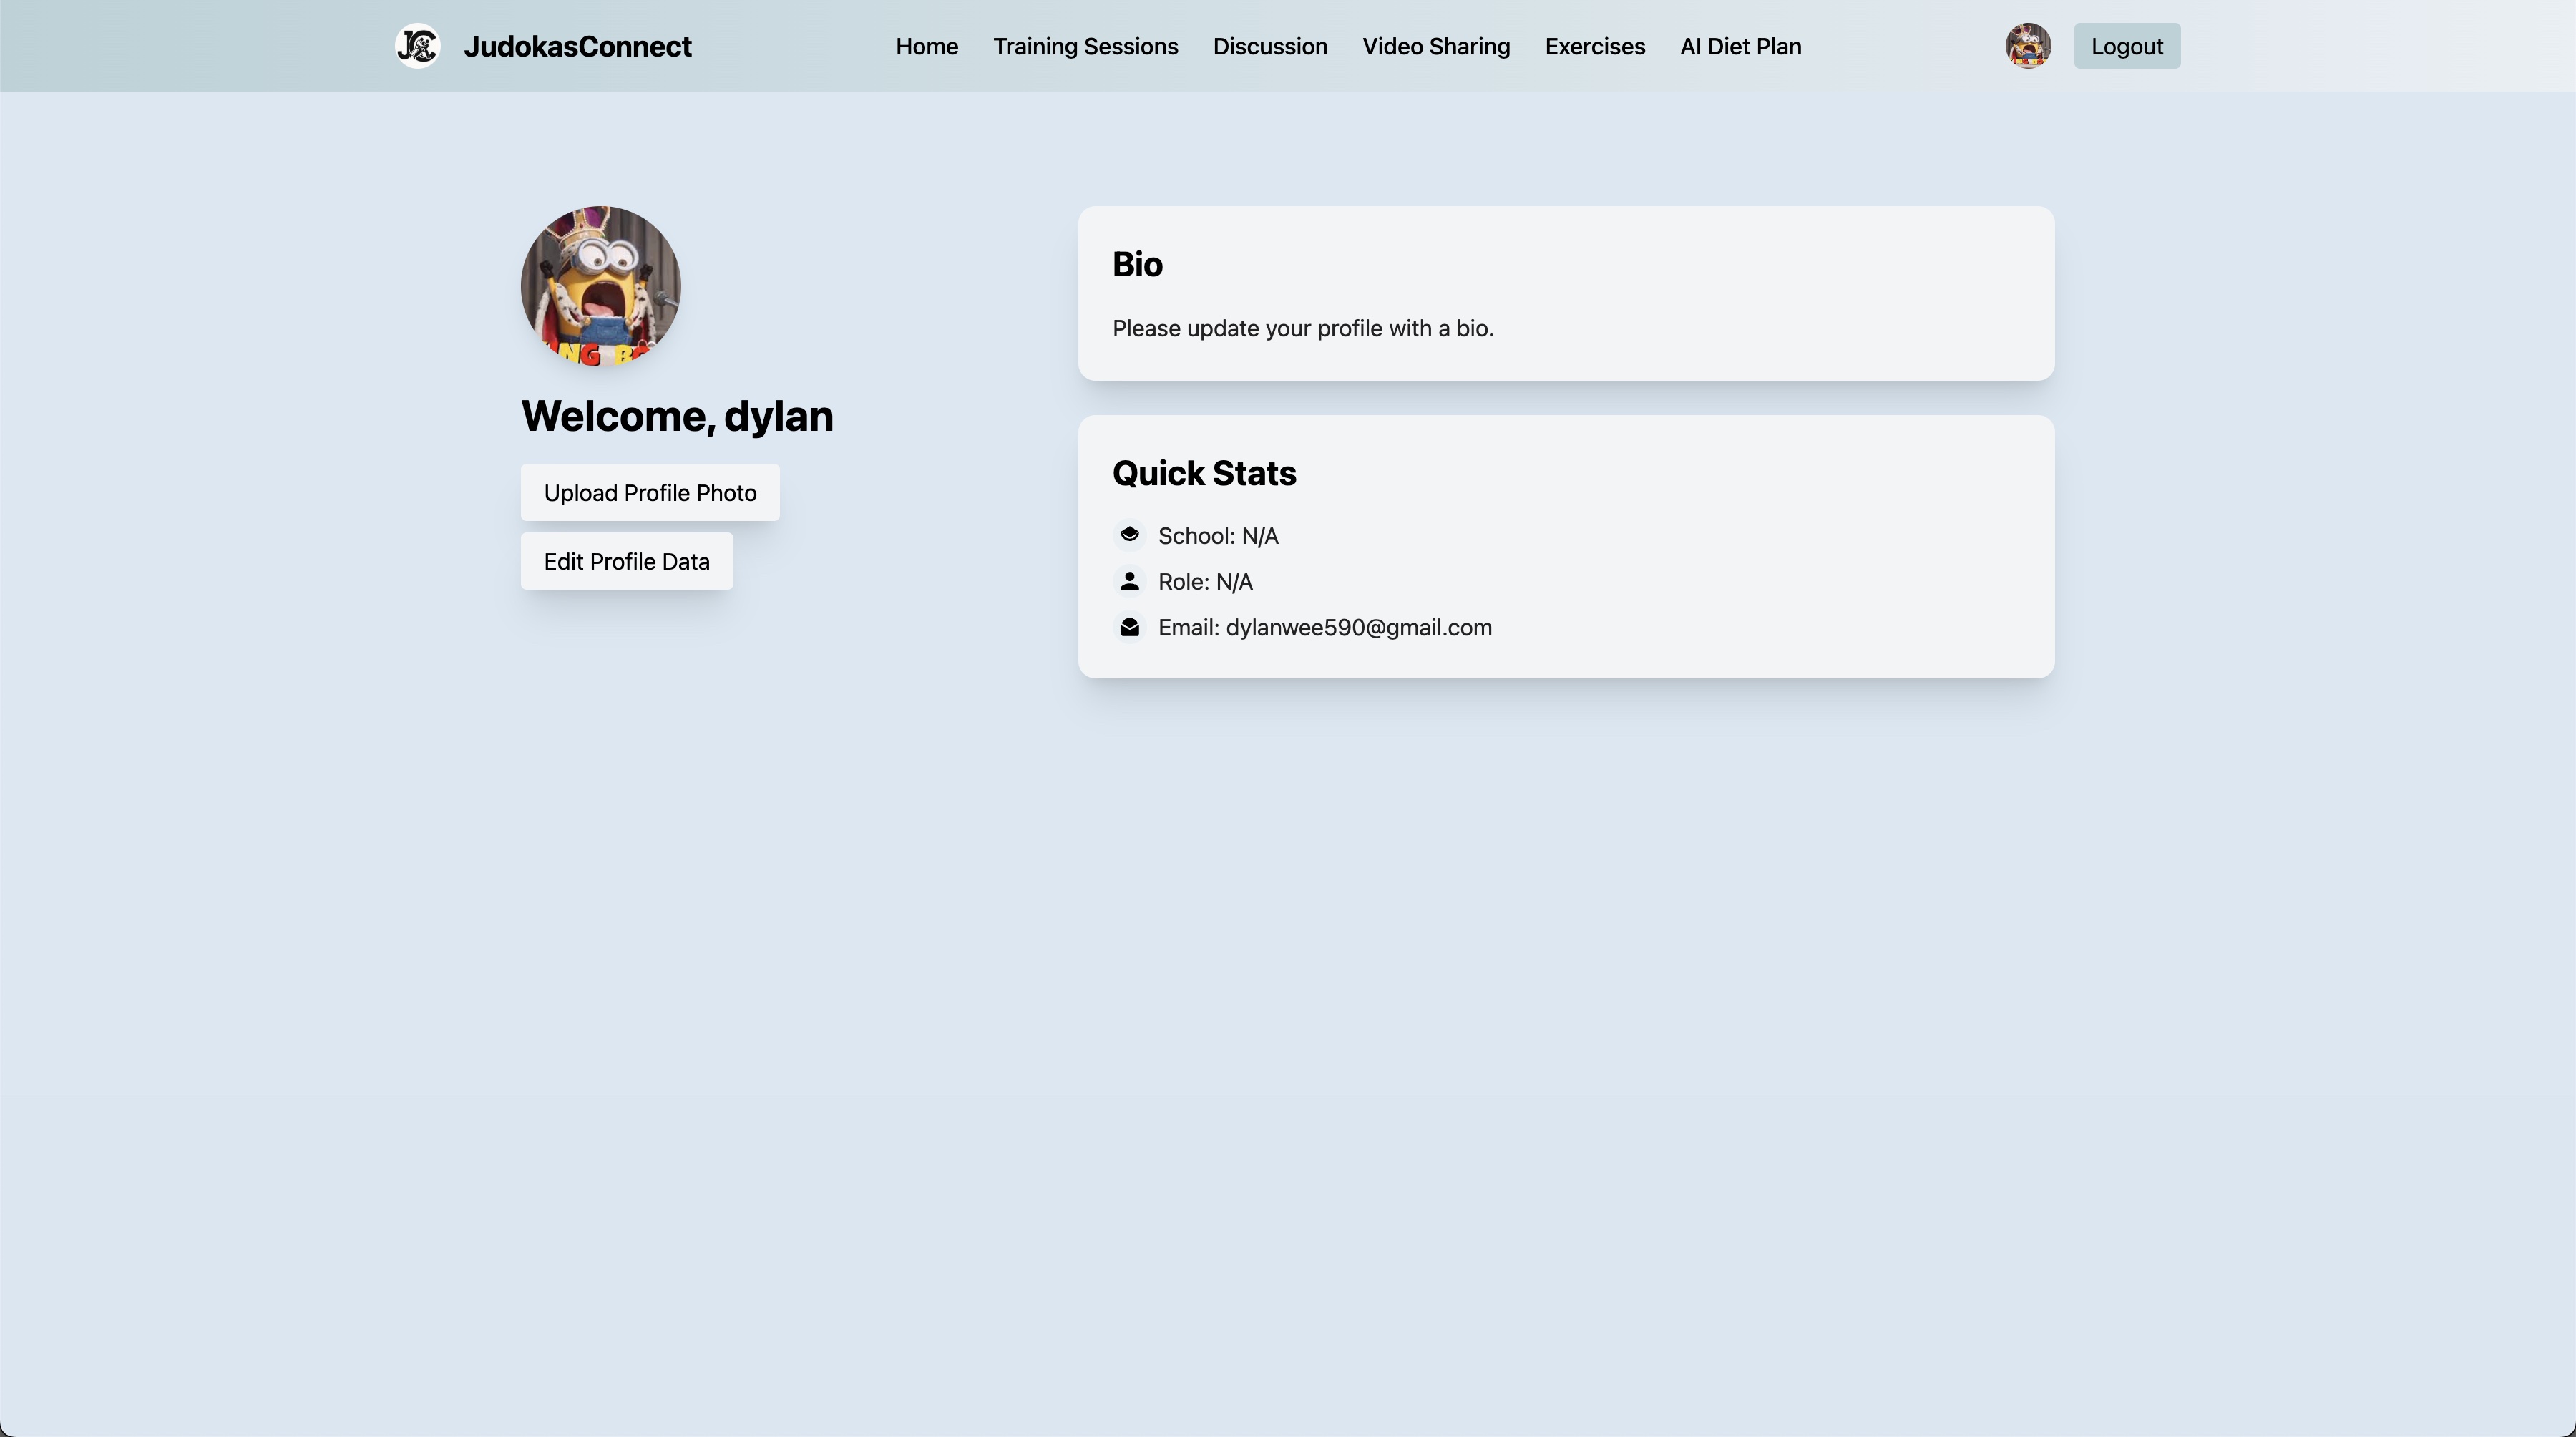
Task: Click Edit Profile Data button
Action: coord(626,562)
